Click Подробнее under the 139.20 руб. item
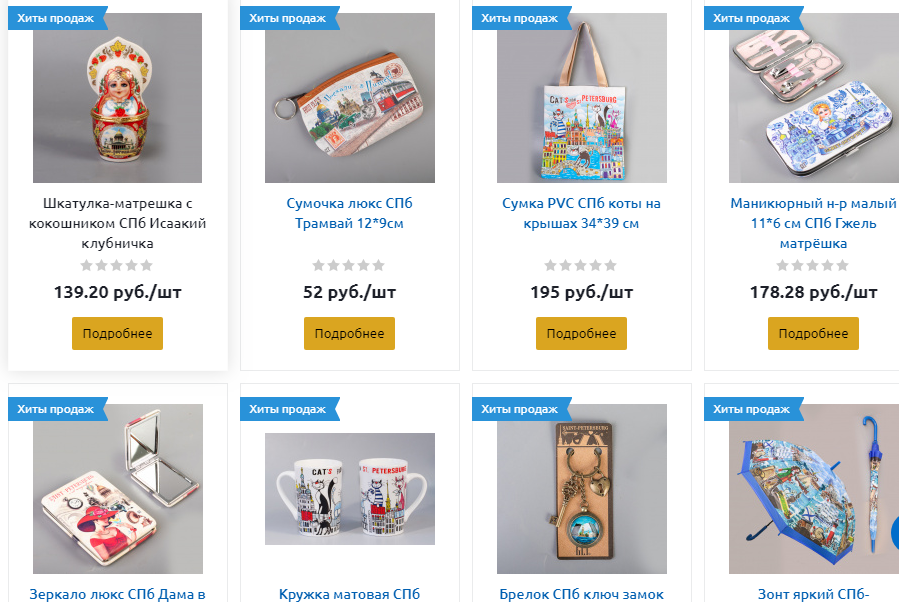 pos(118,333)
